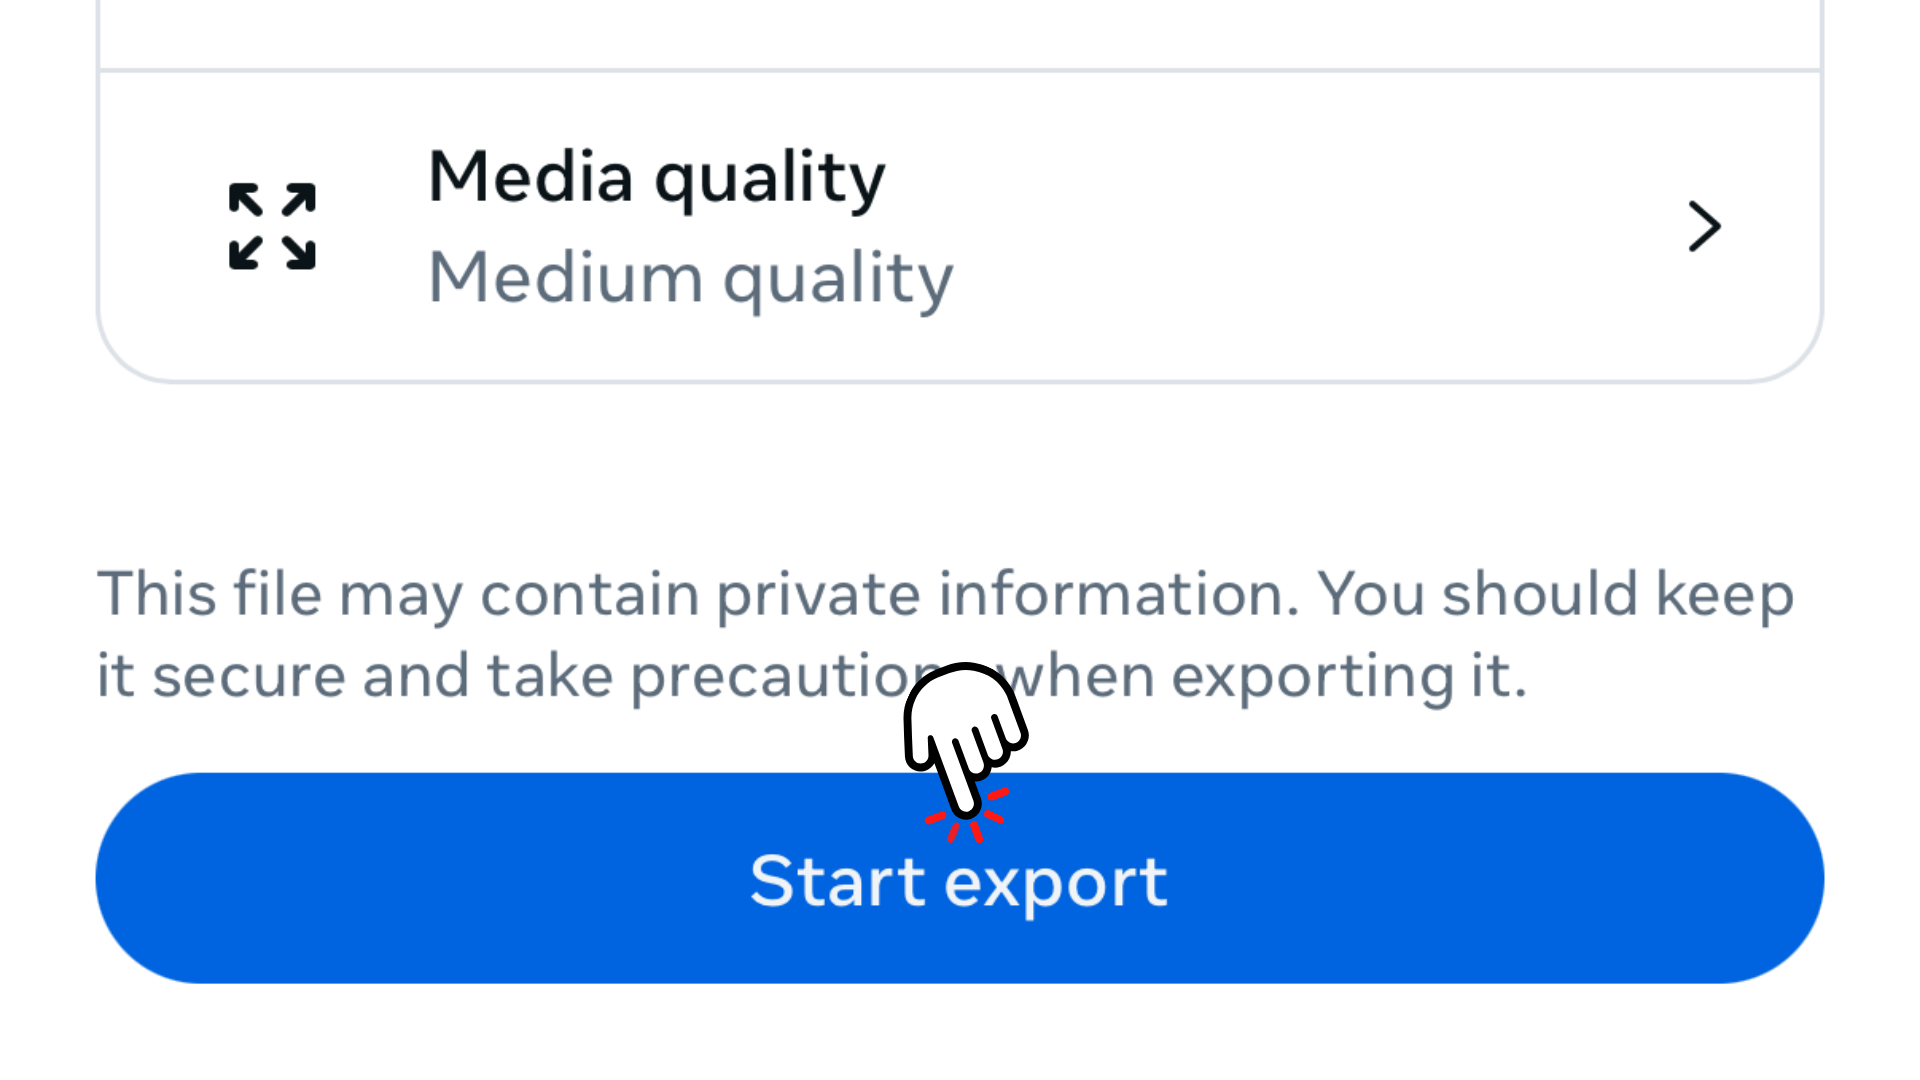The height and width of the screenshot is (1080, 1920).
Task: Click empty space in Media quality row
Action: coord(1300,226)
